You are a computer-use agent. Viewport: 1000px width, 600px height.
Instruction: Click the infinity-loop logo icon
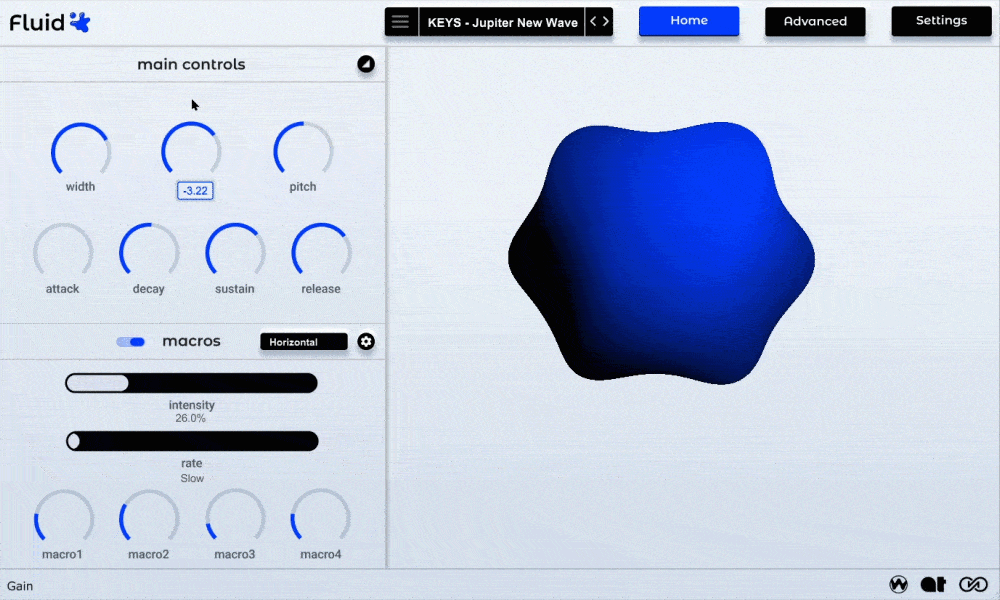973,584
